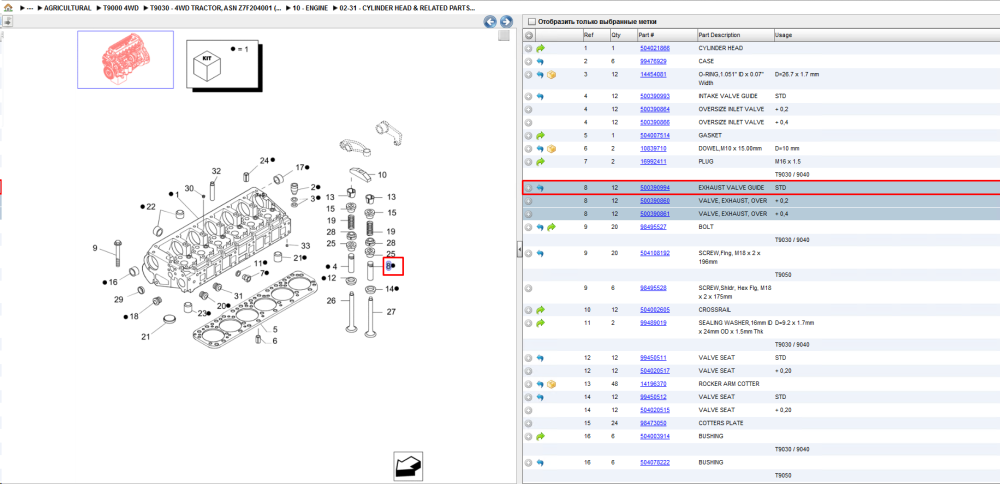
Task: Click the green arrow icon in GASKET row
Action: (x=541, y=135)
